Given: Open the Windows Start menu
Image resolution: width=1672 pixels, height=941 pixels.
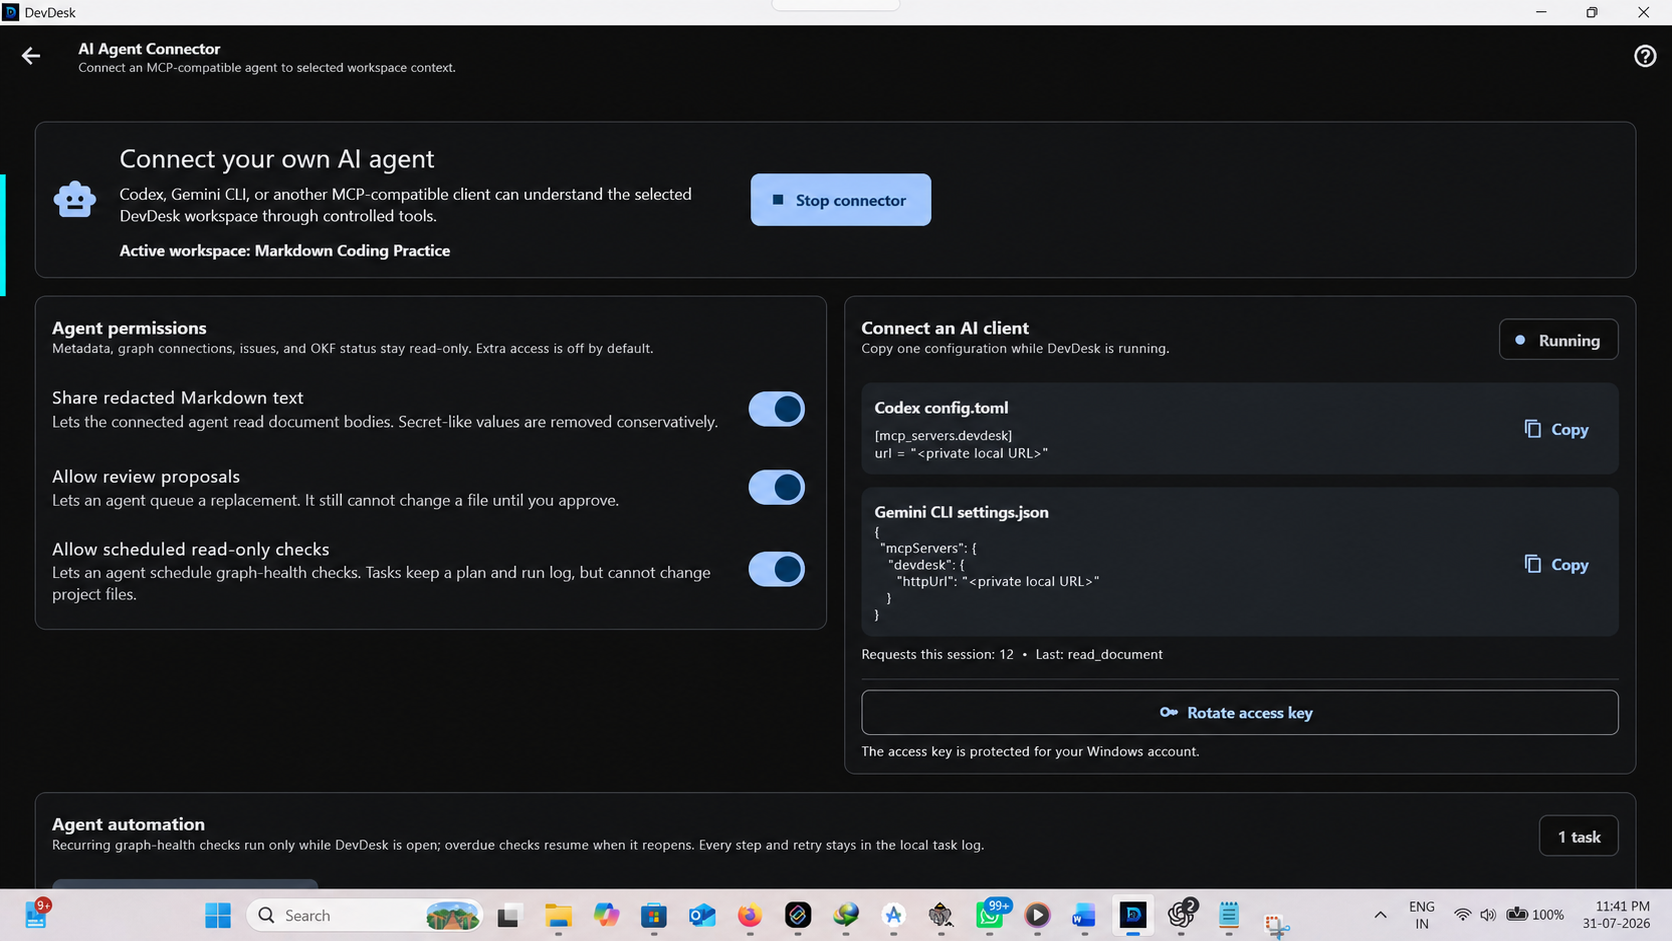Looking at the screenshot, I should [218, 915].
